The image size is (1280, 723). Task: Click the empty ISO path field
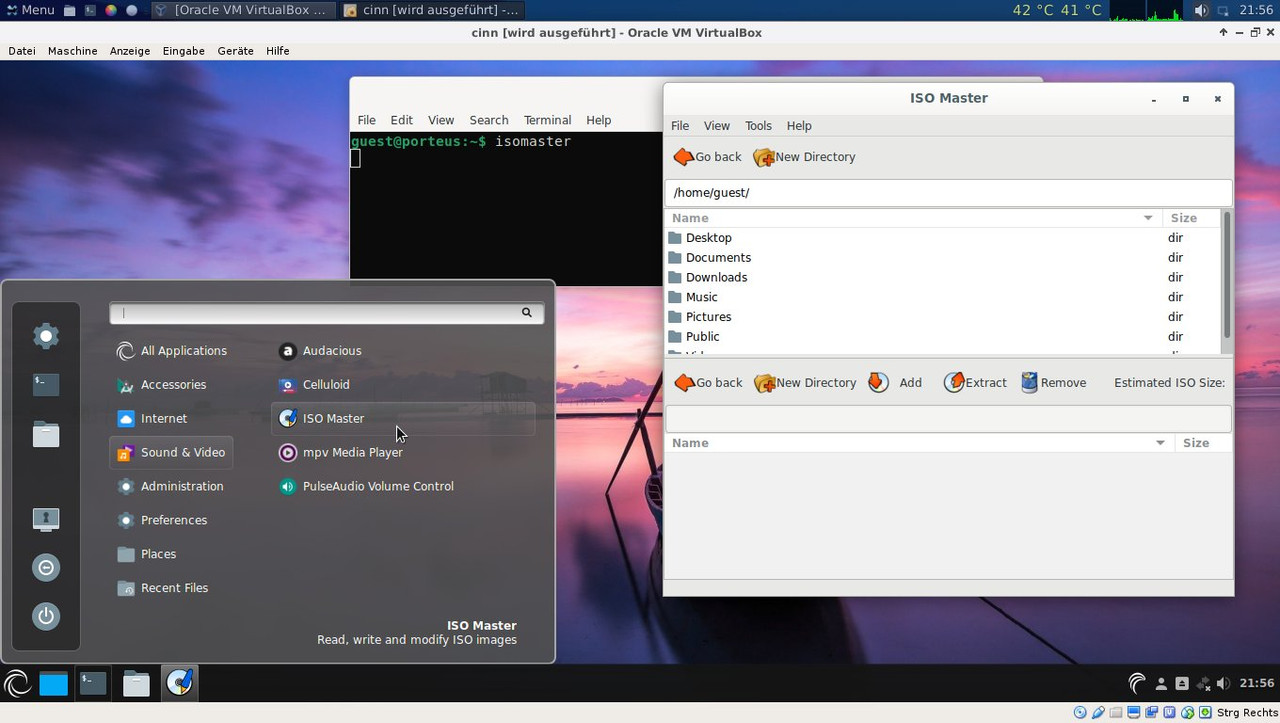point(948,419)
